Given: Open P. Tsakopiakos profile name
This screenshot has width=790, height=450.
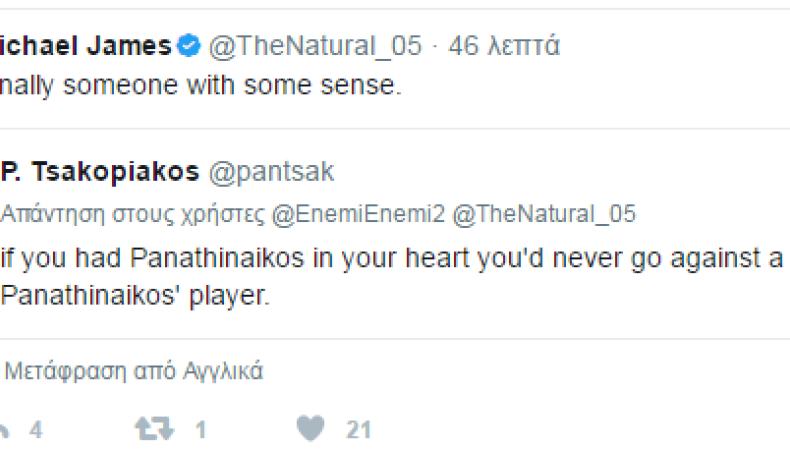Looking at the screenshot, I should [x=99, y=172].
